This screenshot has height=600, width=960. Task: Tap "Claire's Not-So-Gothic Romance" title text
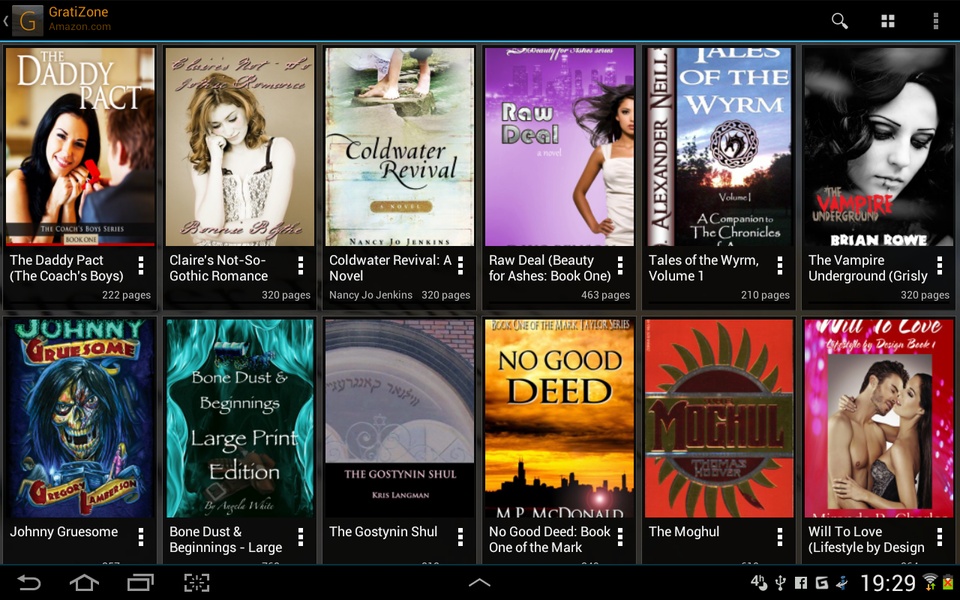coord(219,268)
